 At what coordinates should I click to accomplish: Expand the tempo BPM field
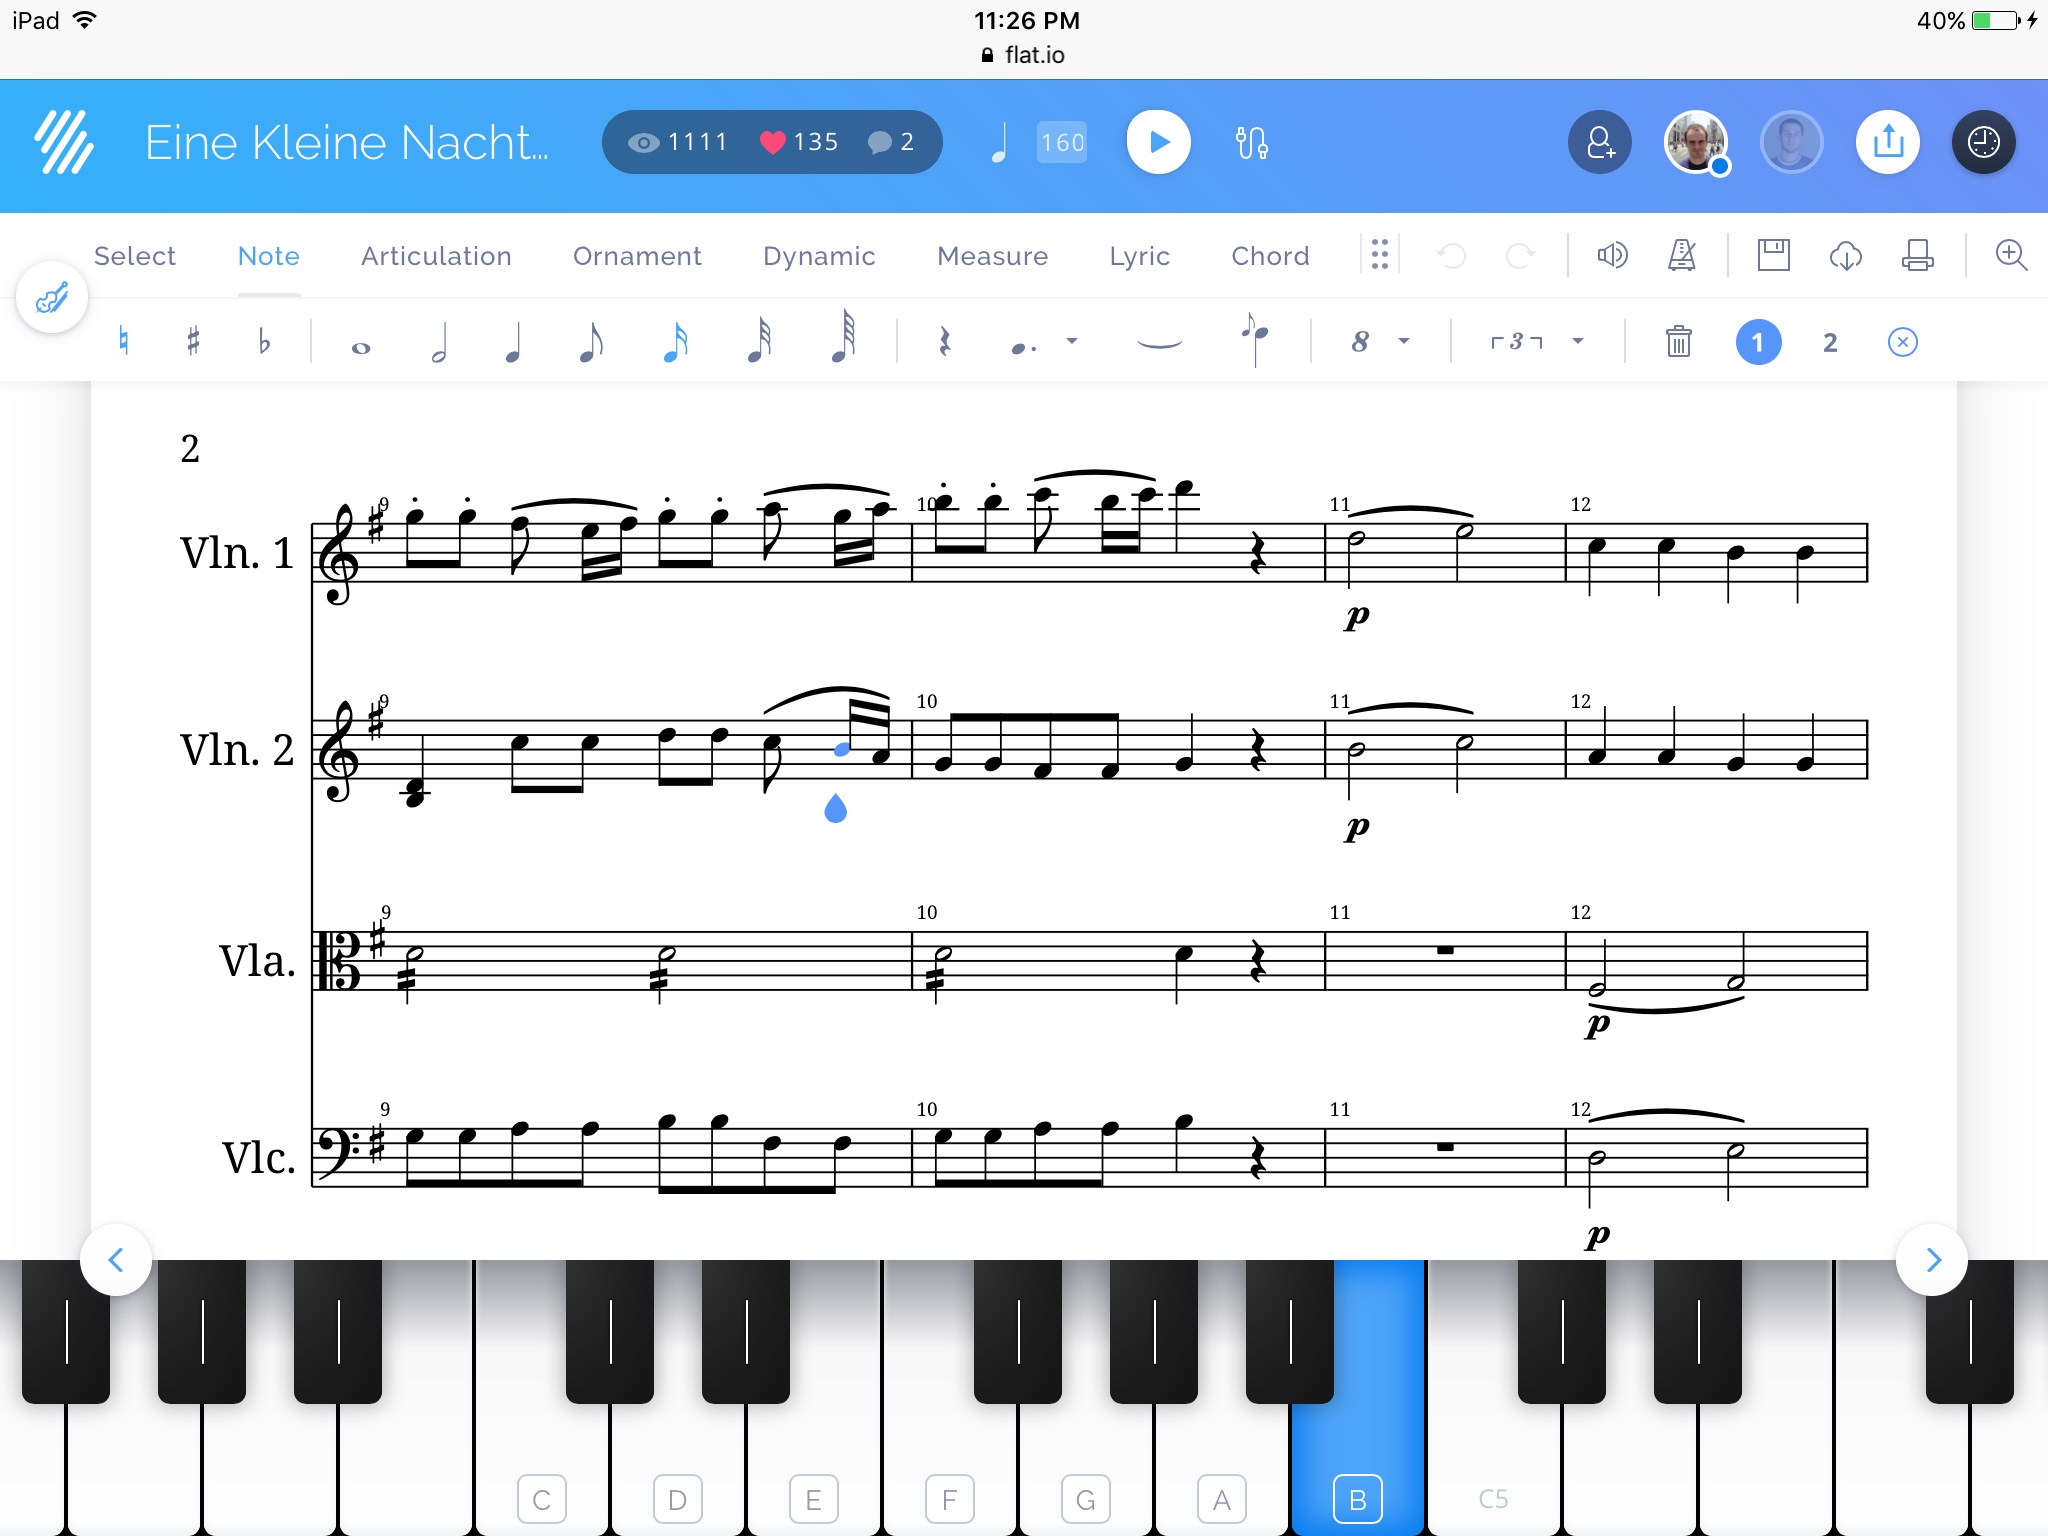1064,142
